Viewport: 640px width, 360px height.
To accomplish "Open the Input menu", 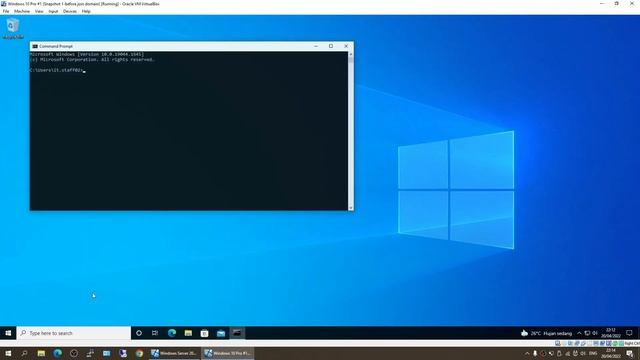I will point(53,11).
